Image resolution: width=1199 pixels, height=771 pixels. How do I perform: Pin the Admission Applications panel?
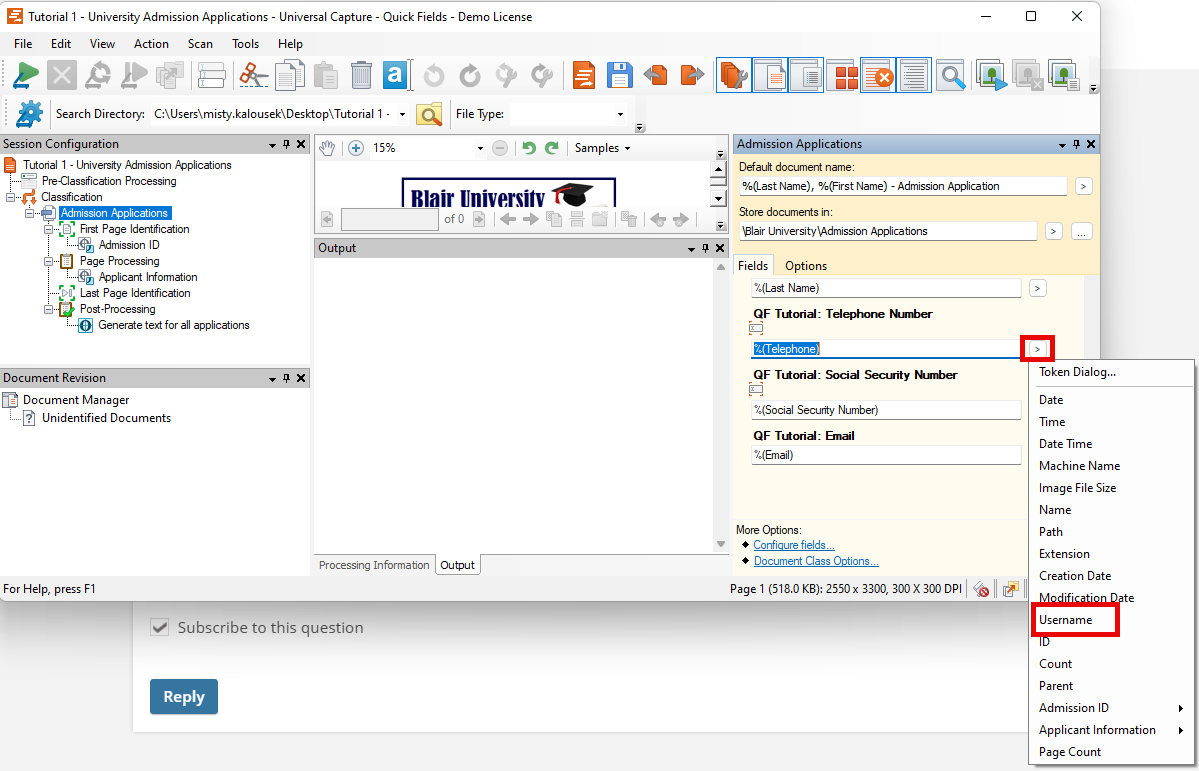click(x=1077, y=144)
